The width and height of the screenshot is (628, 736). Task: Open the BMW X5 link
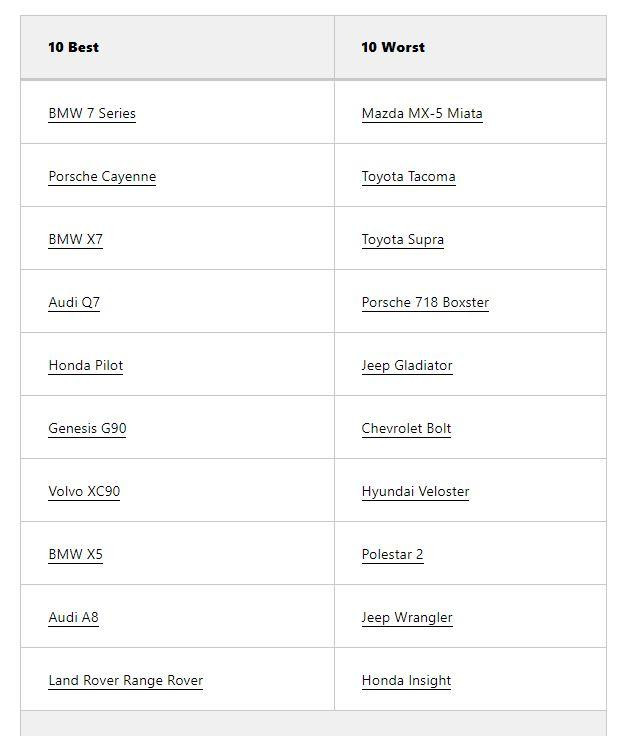(x=75, y=554)
